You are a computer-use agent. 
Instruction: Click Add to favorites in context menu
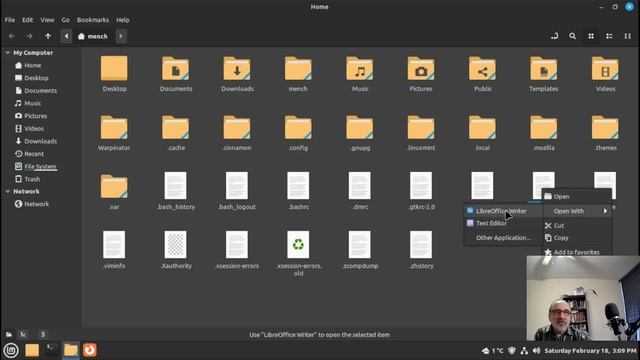[x=577, y=252]
